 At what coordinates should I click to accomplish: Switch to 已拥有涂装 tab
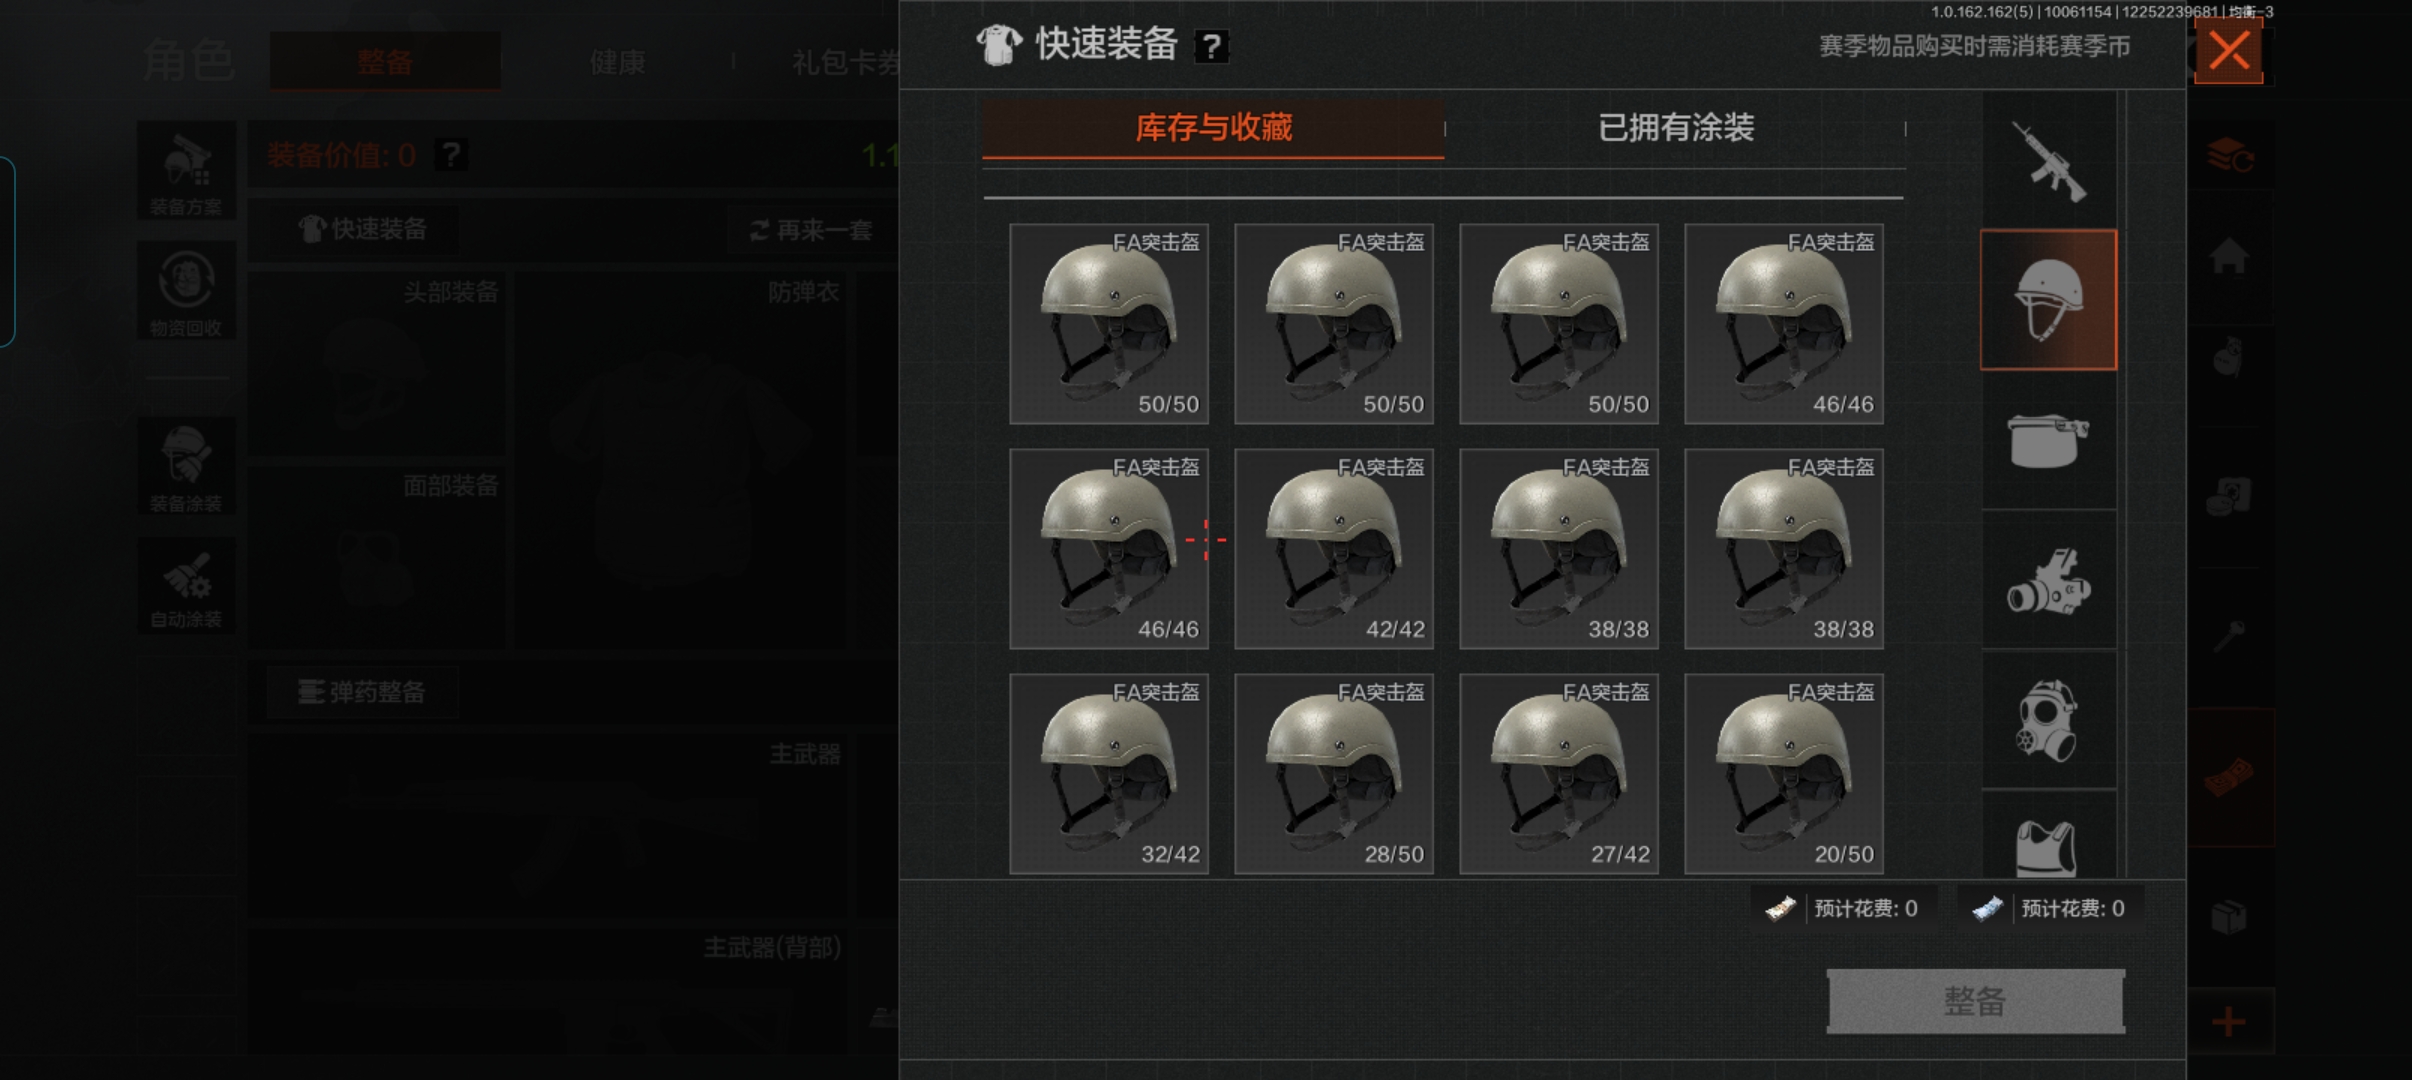point(1676,128)
